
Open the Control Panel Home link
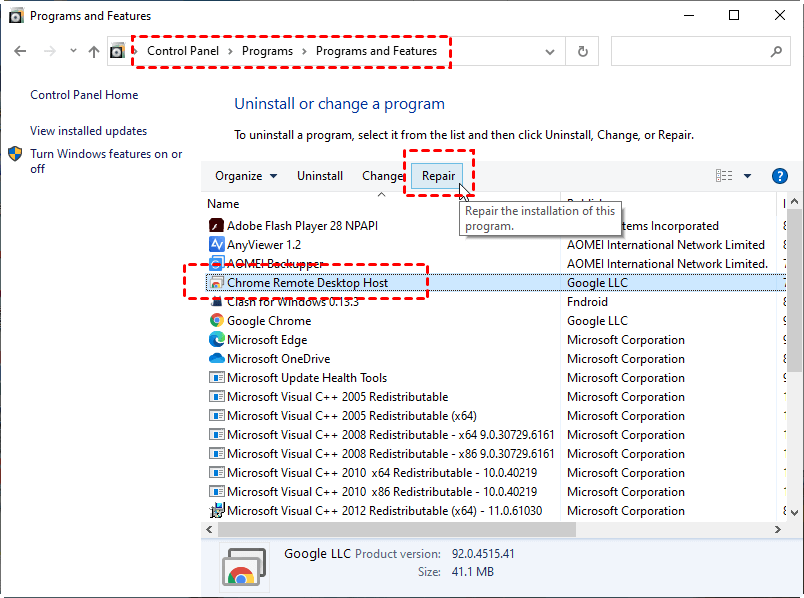click(x=84, y=95)
